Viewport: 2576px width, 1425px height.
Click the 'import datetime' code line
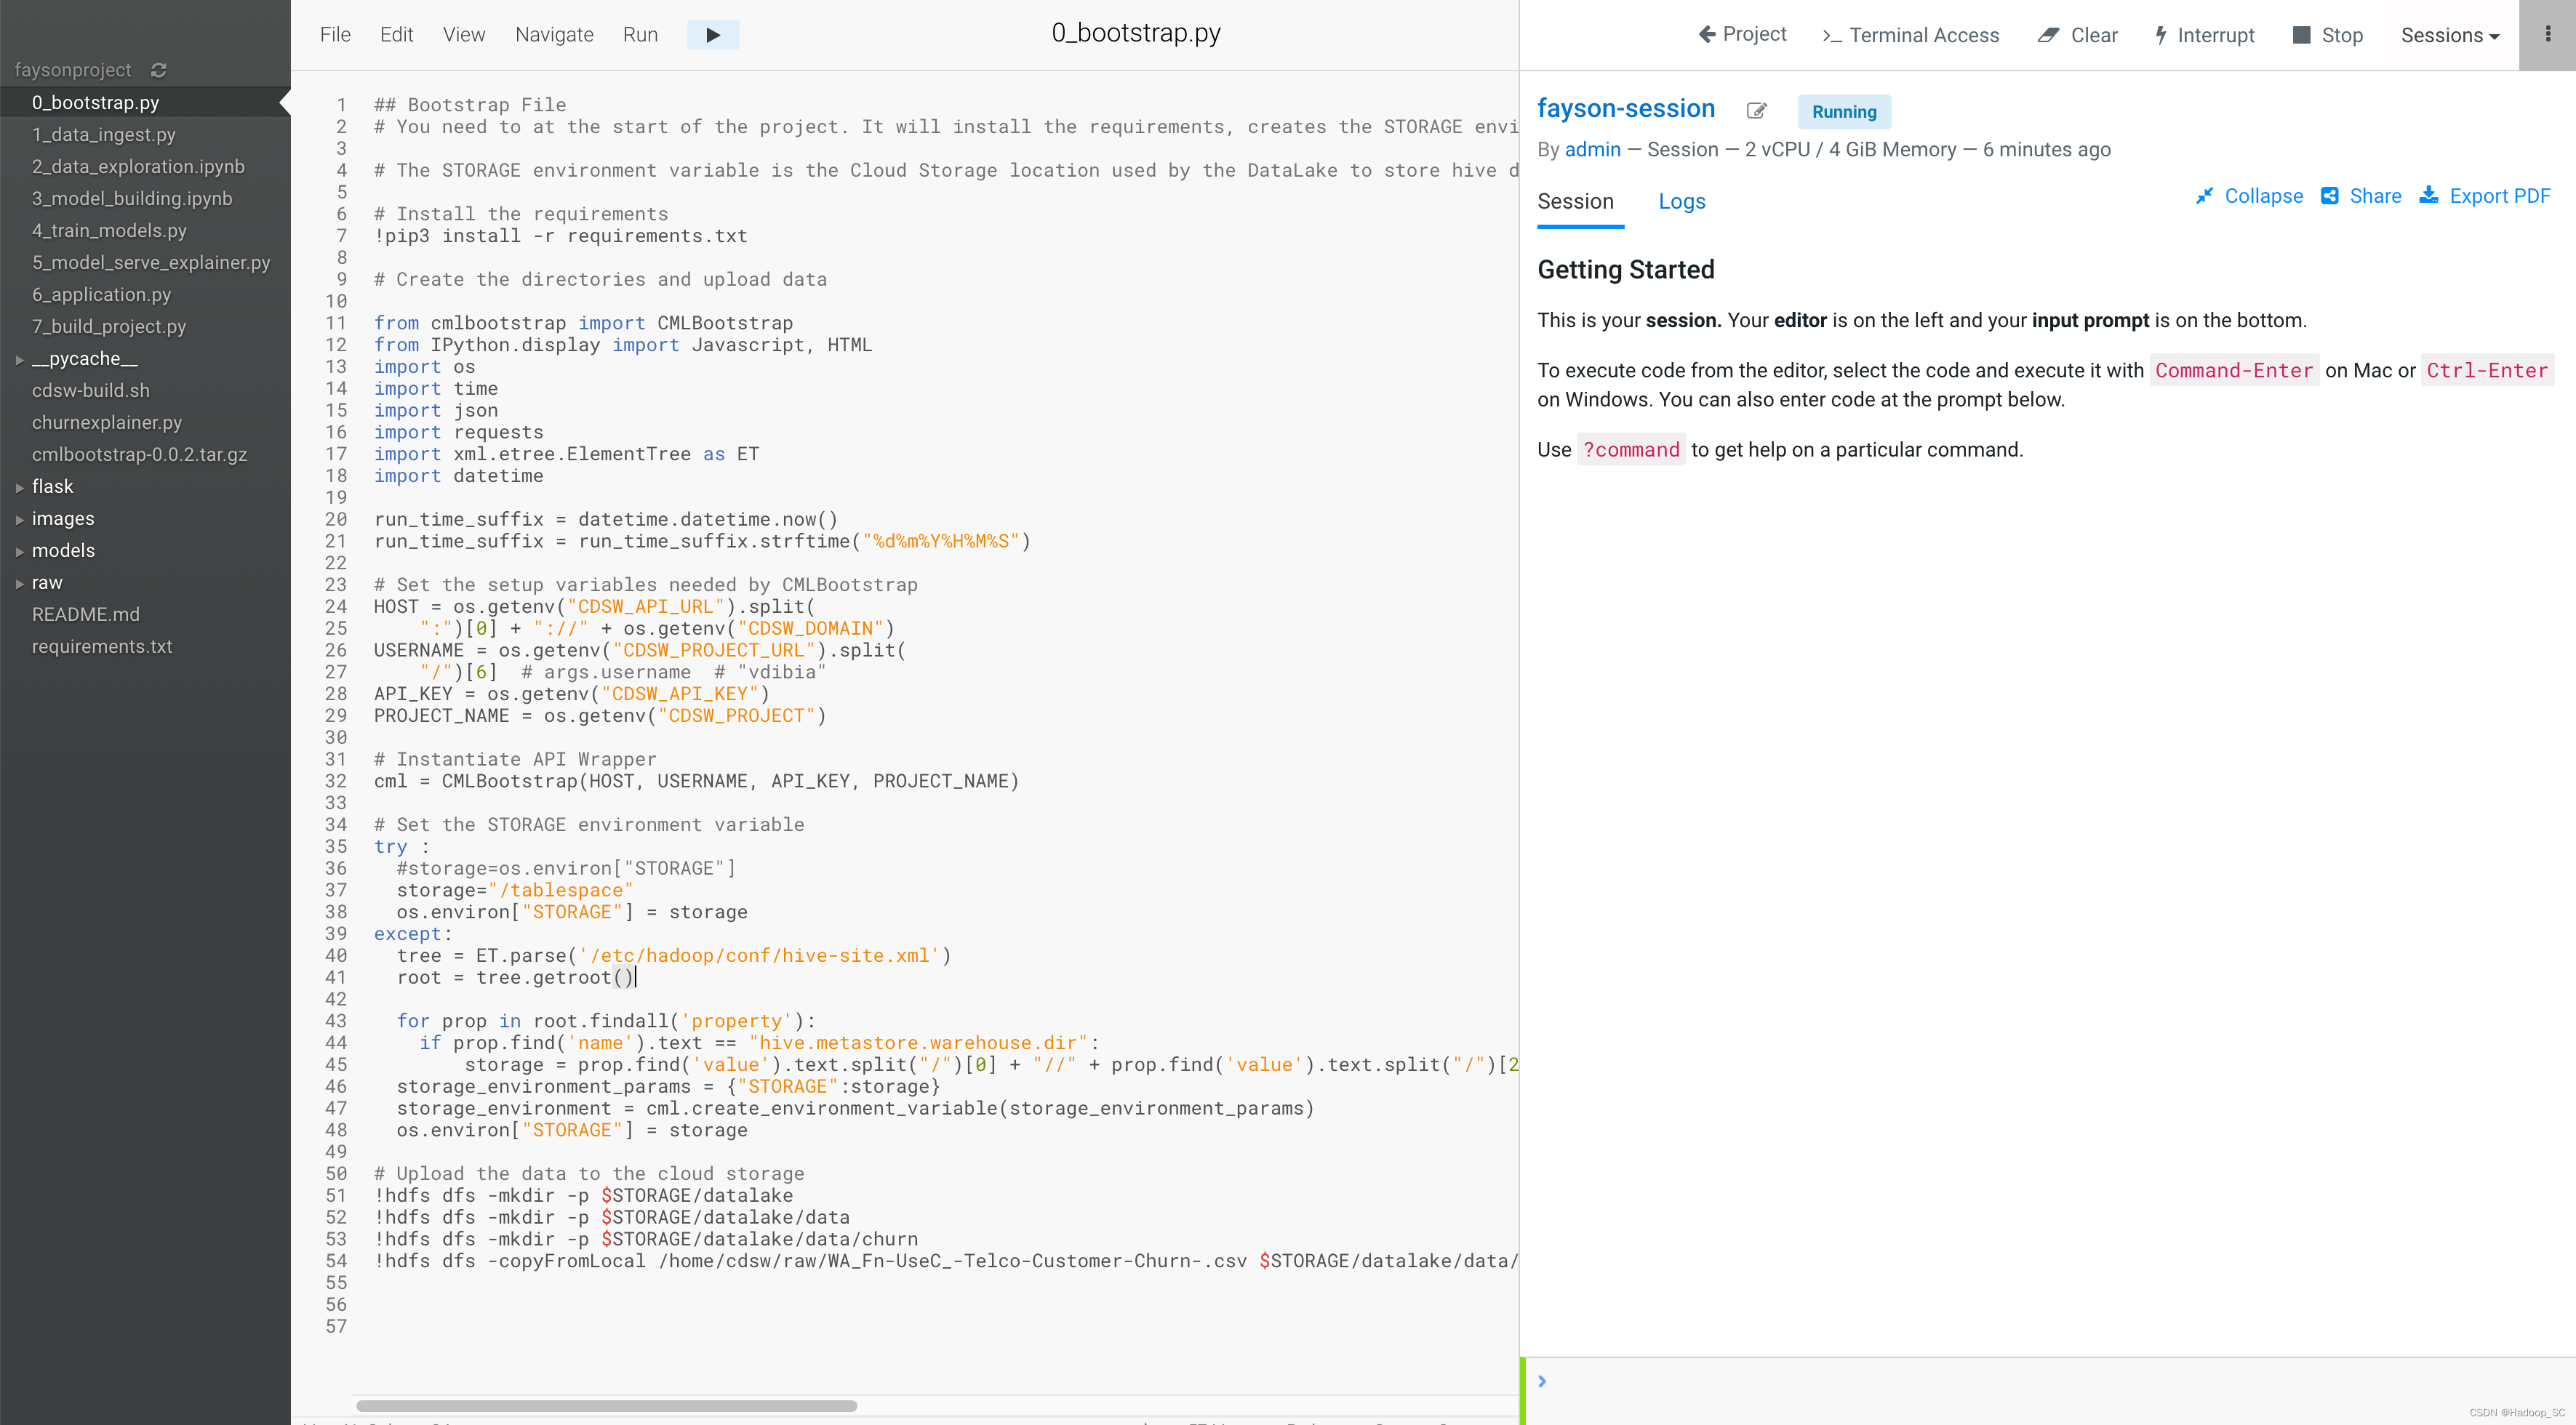[x=459, y=477]
